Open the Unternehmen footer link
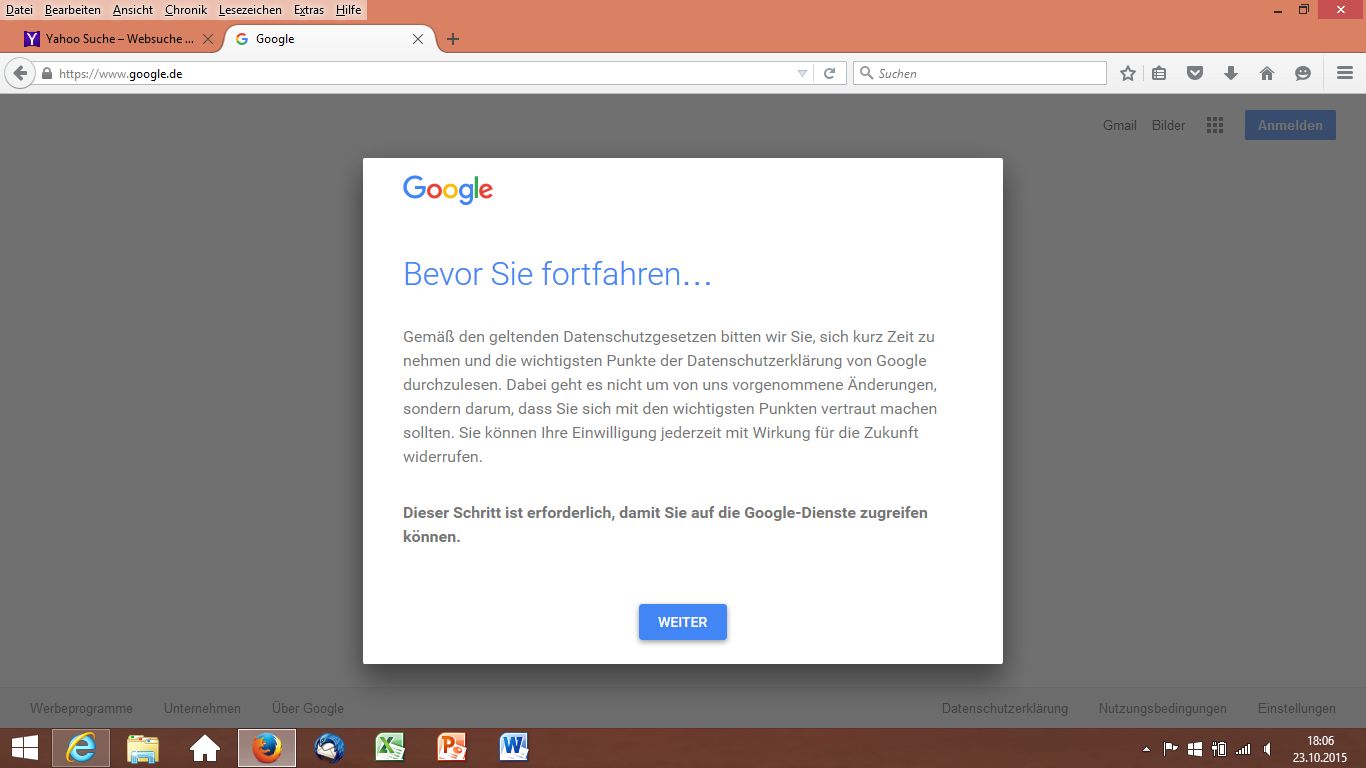This screenshot has height=768, width=1366. pos(202,708)
